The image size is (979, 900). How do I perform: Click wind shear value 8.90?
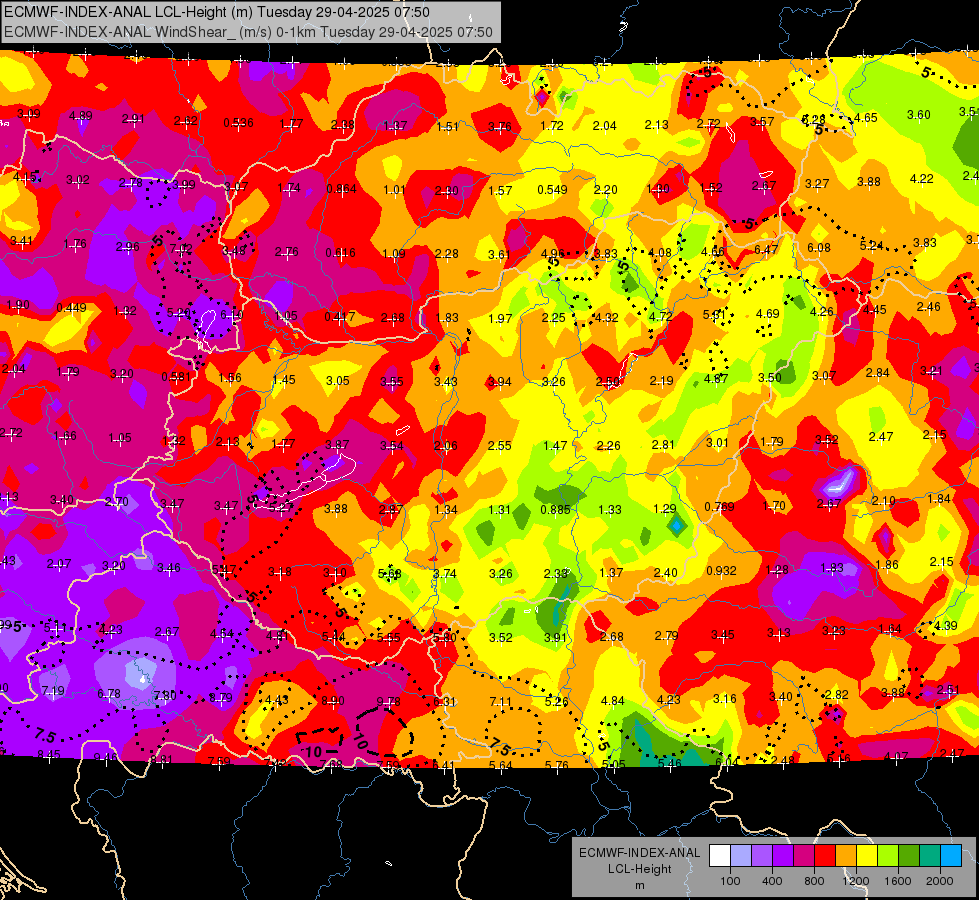pos(333,701)
